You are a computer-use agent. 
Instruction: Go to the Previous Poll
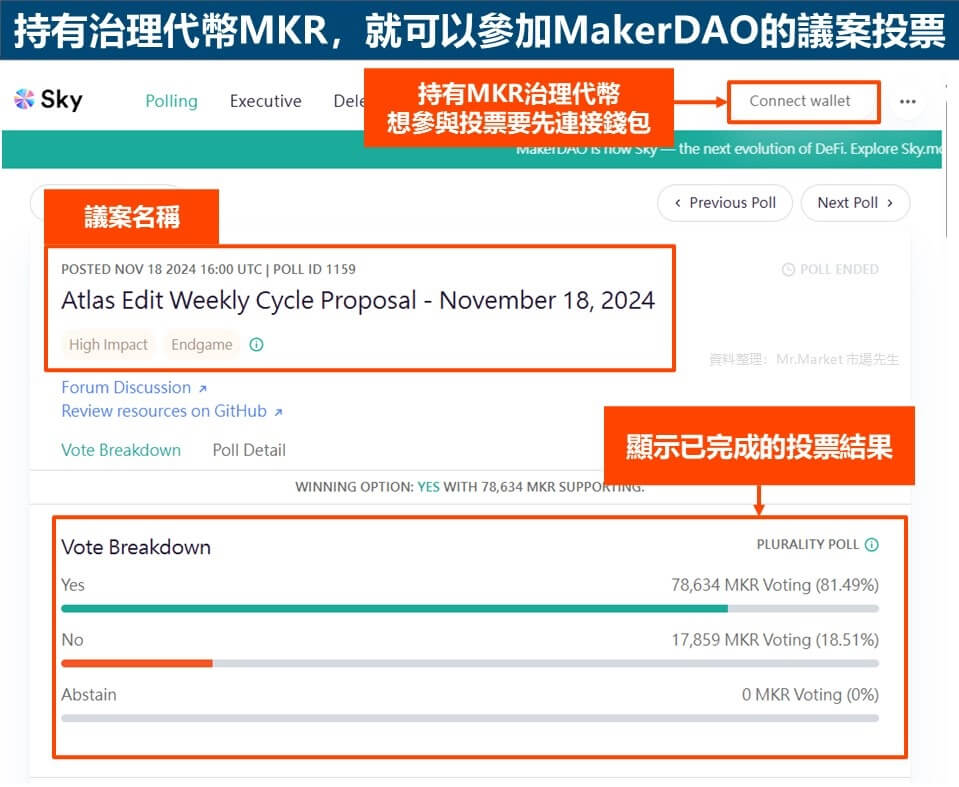(725, 203)
